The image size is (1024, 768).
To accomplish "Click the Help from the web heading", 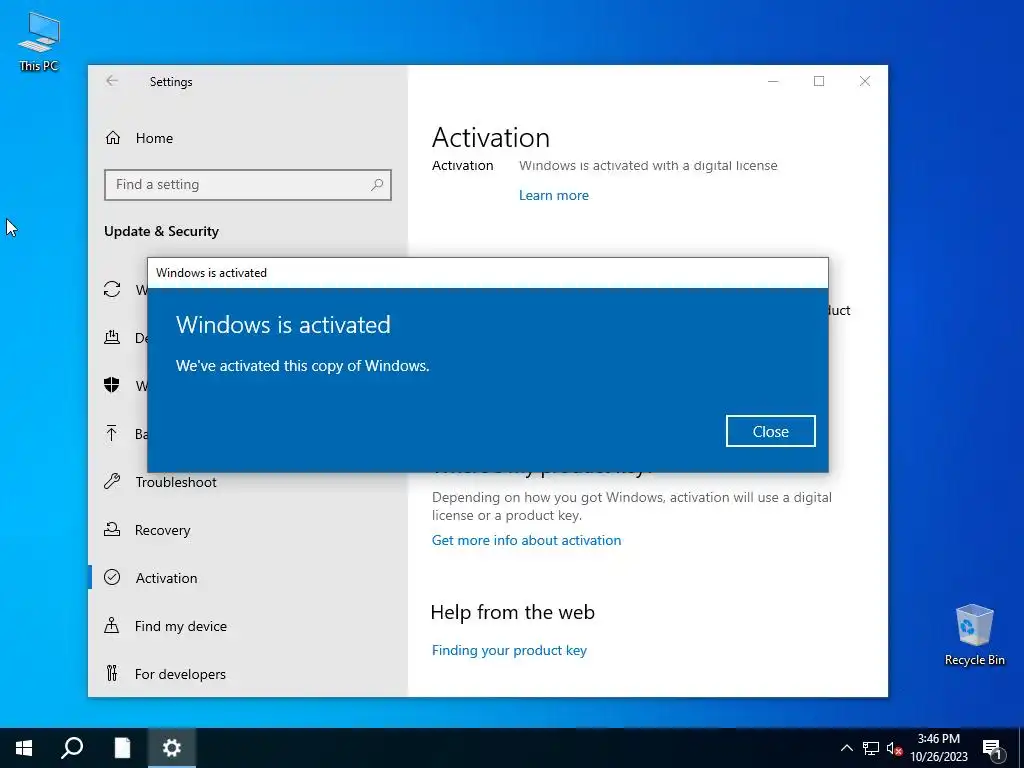I will point(513,612).
